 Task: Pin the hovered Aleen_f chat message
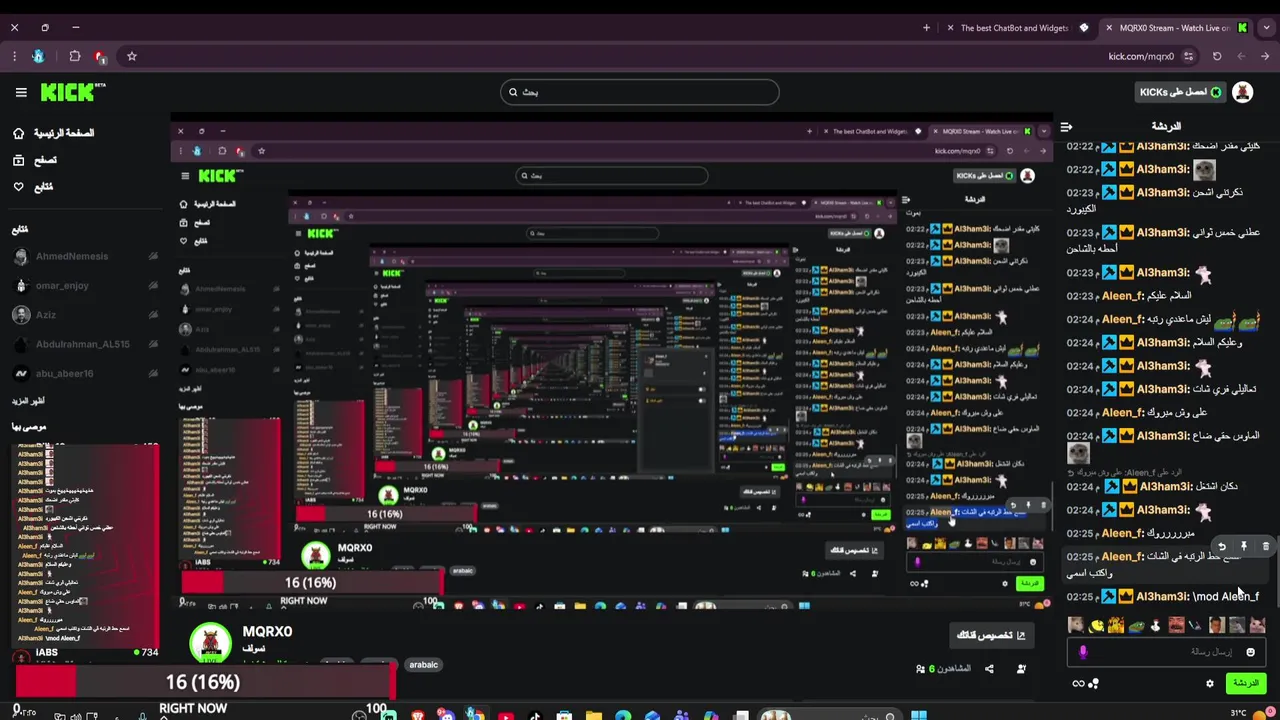1244,547
